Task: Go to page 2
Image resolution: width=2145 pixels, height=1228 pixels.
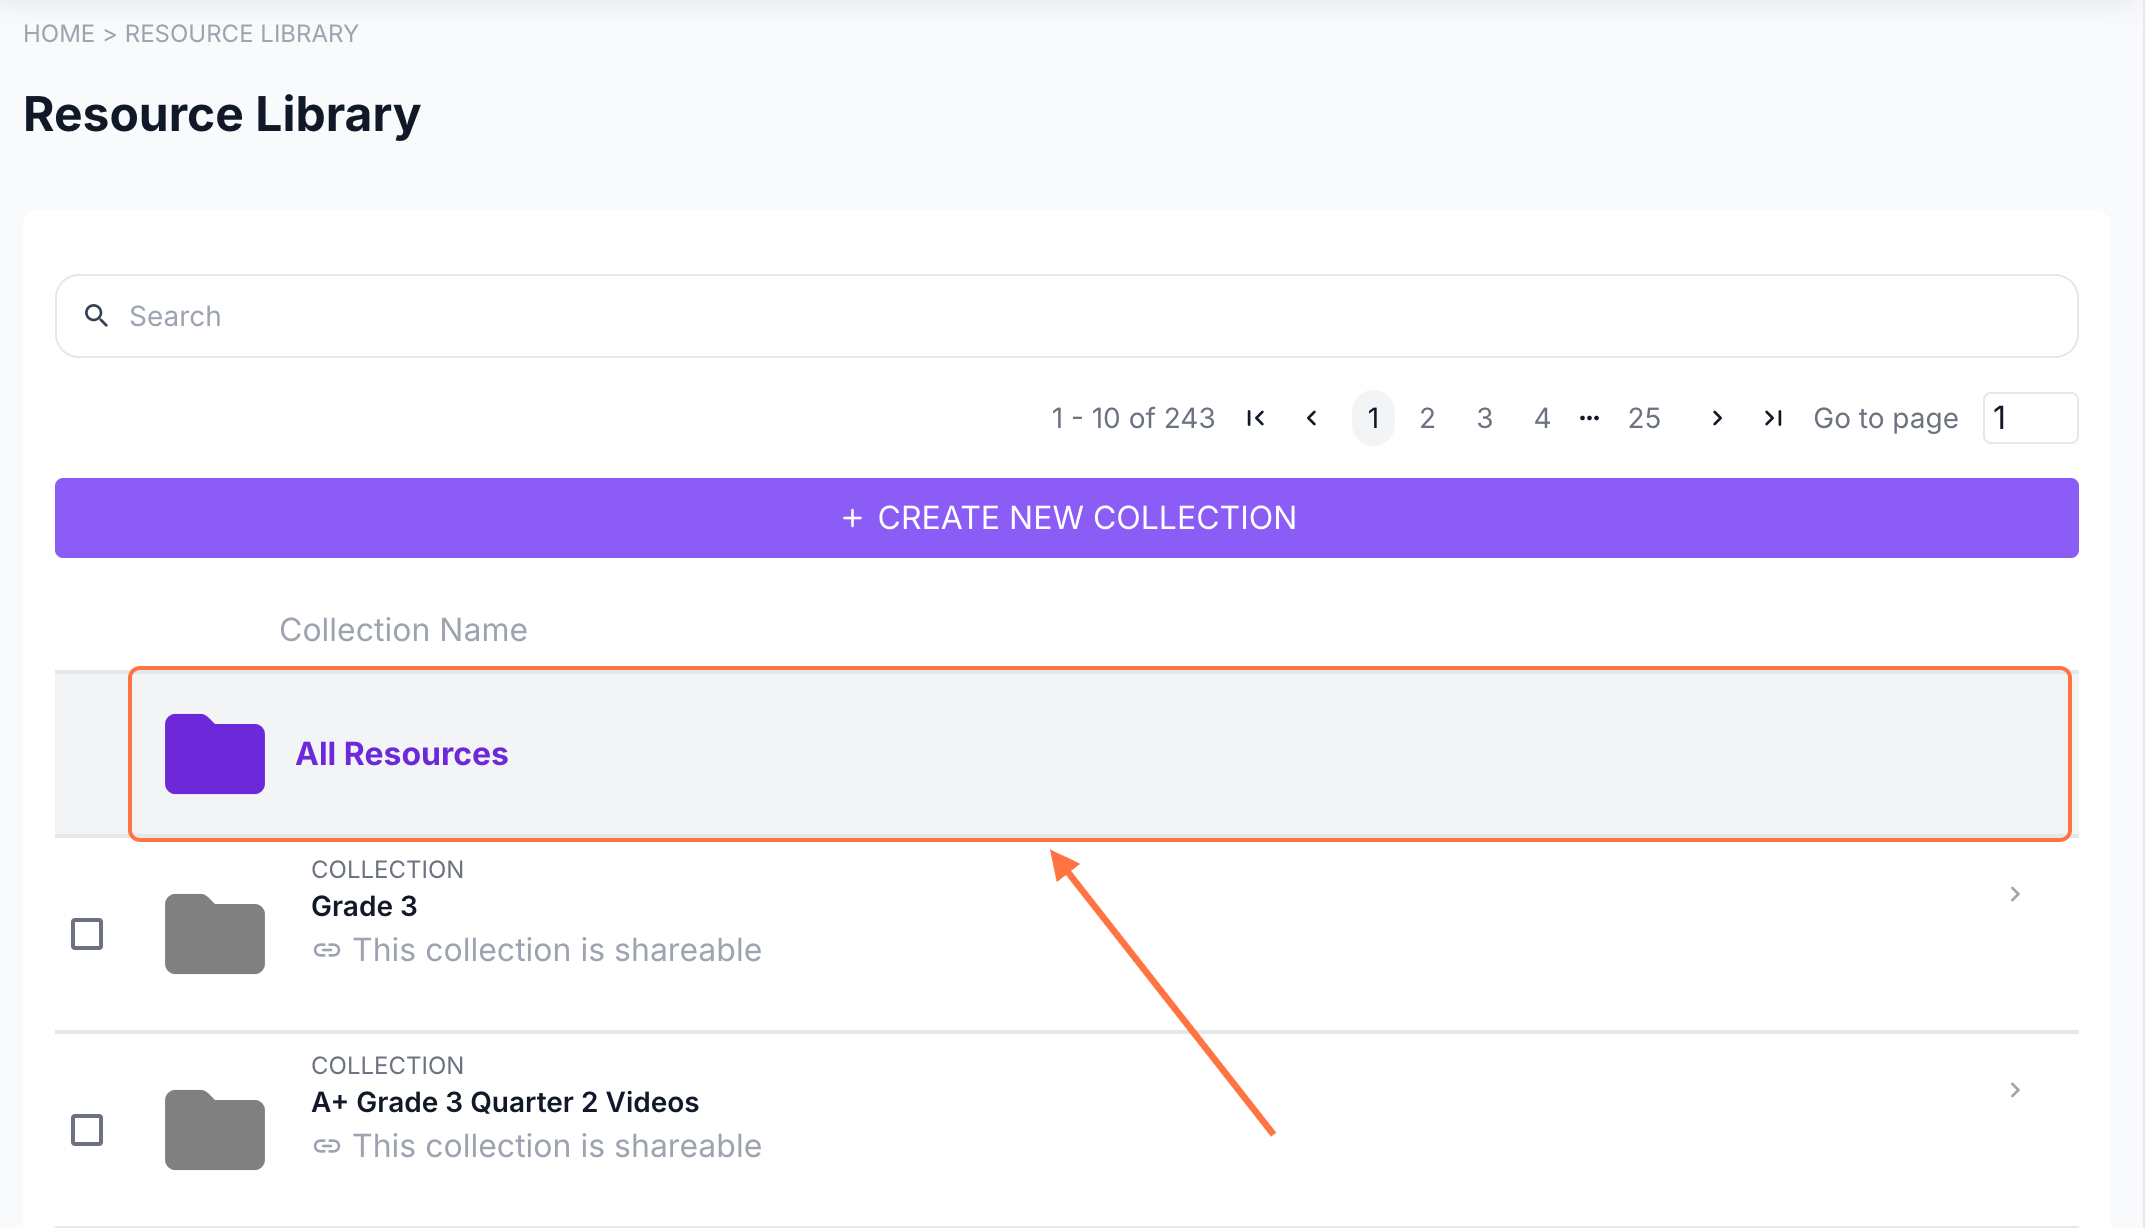Action: 1427,418
